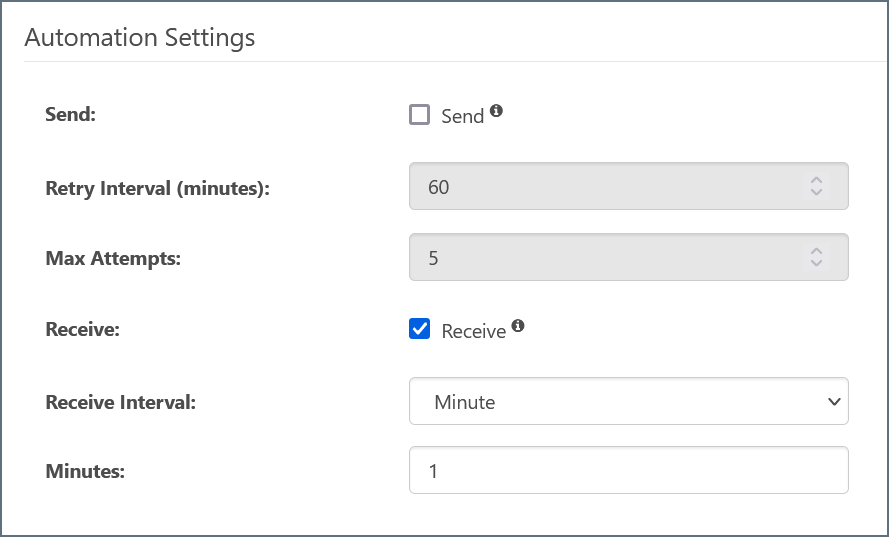
Task: Click the bold "Max Attempts:" label
Action: [x=113, y=259]
